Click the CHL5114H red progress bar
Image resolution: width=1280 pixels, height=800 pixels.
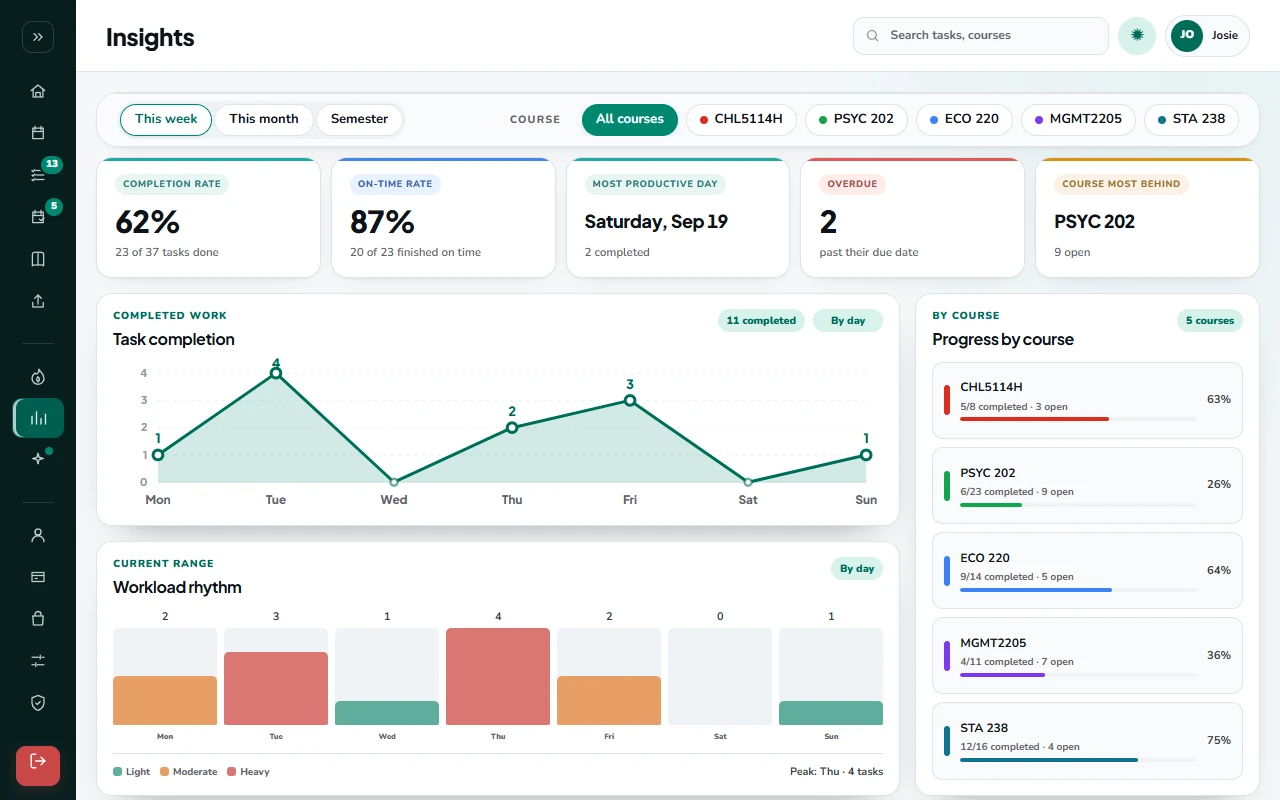(x=1034, y=419)
